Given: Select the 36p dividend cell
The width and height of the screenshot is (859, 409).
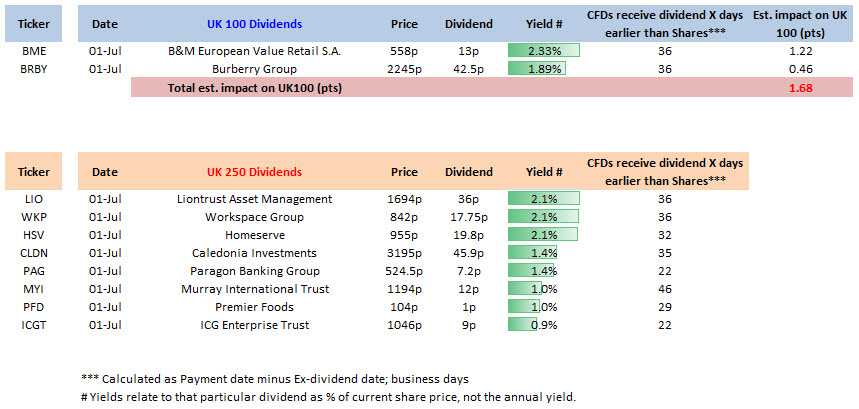Looking at the screenshot, I should tap(468, 199).
